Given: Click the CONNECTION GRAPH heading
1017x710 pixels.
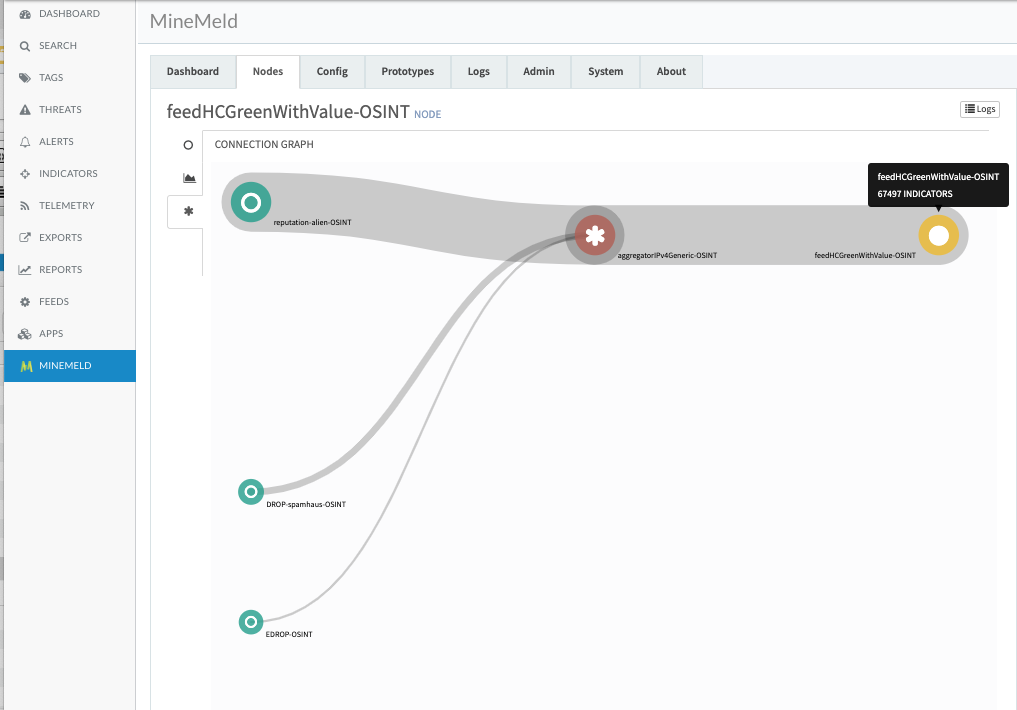Looking at the screenshot, I should (264, 145).
